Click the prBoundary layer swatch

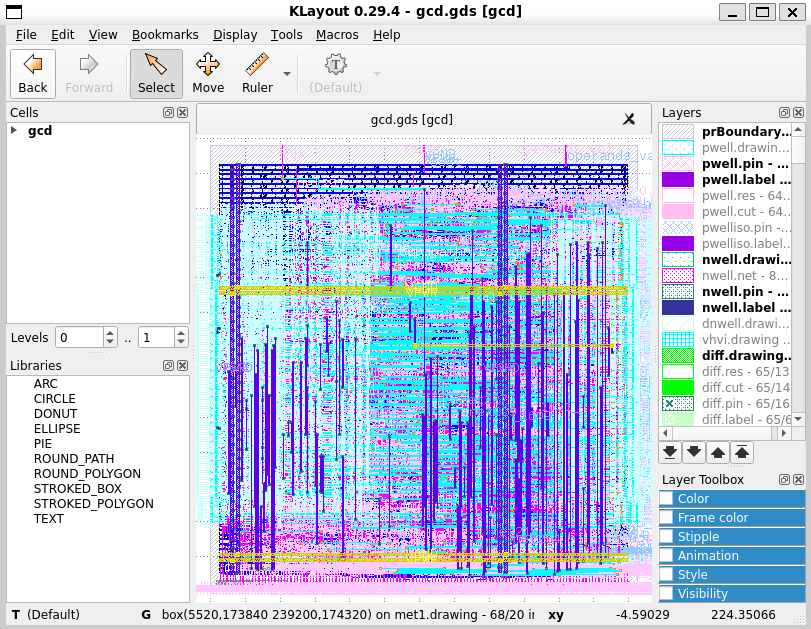coord(678,131)
